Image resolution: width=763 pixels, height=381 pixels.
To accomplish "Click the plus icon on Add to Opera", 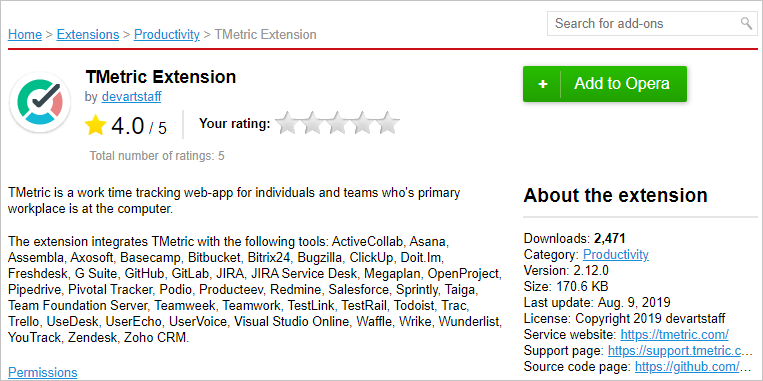I will 543,84.
